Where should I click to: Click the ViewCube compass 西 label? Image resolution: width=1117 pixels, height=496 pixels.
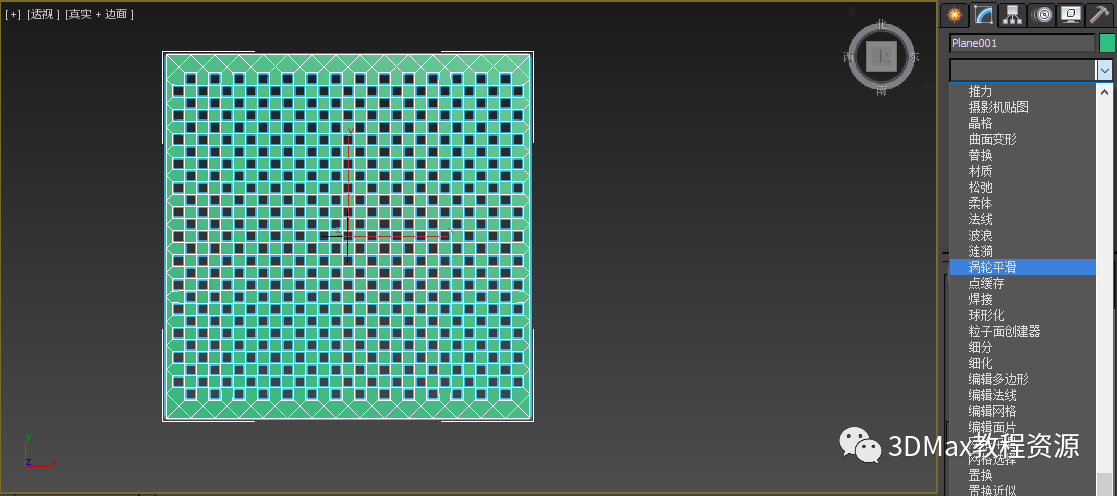click(x=849, y=57)
